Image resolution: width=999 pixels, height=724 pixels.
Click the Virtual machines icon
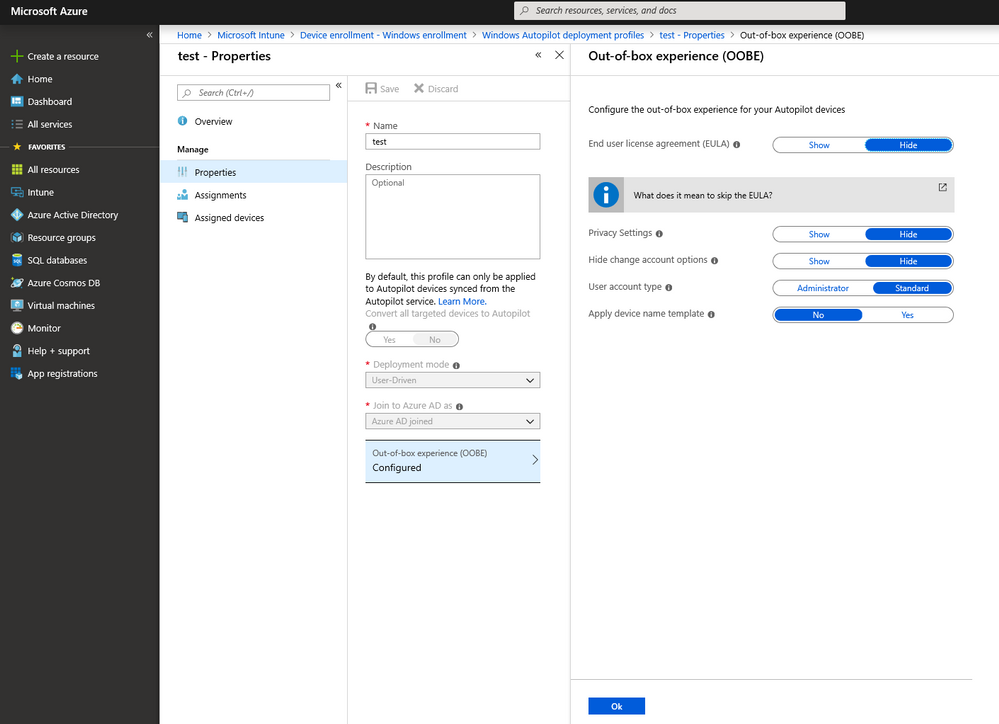[17, 305]
